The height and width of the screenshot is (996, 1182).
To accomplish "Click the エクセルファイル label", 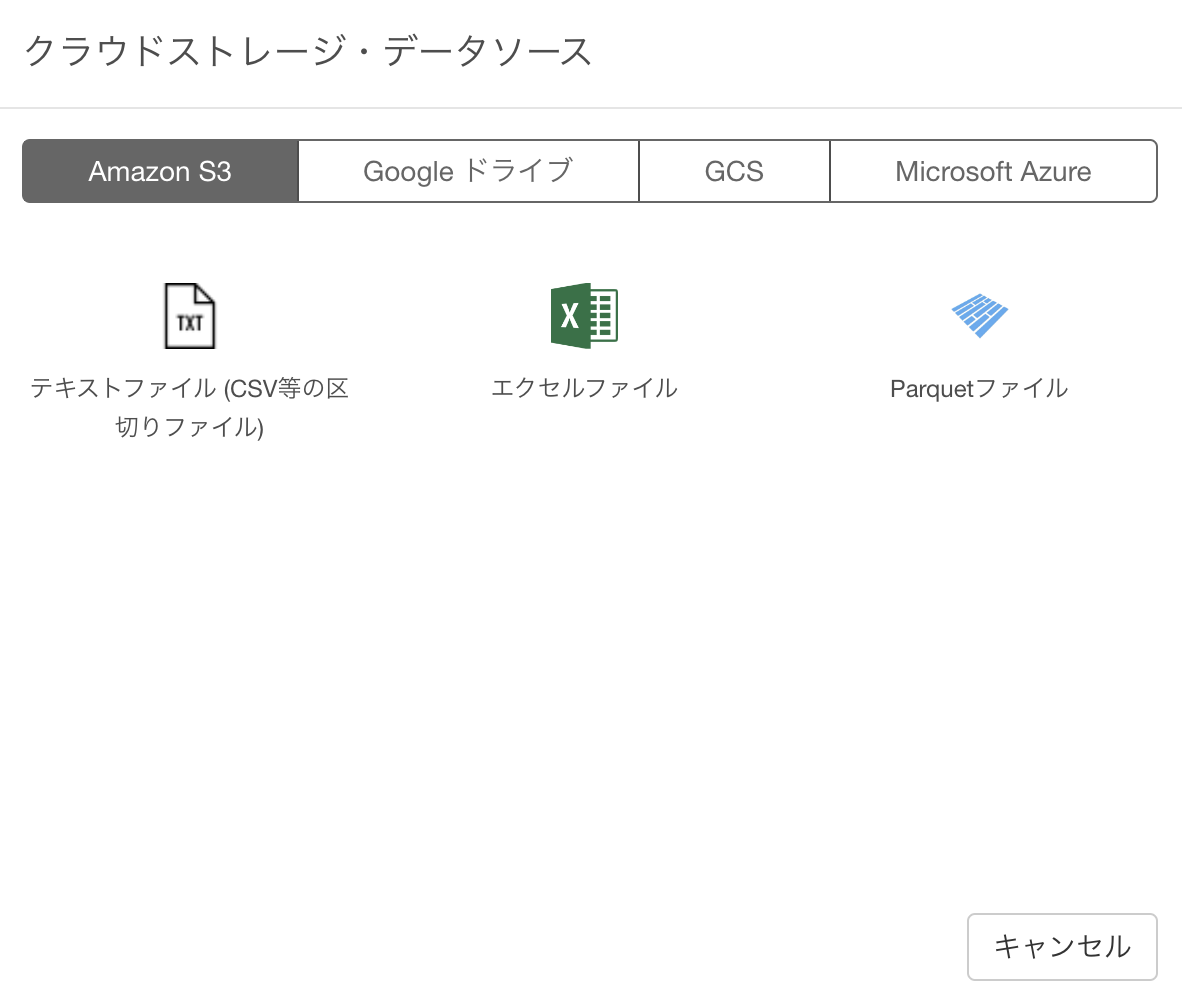I will [584, 388].
